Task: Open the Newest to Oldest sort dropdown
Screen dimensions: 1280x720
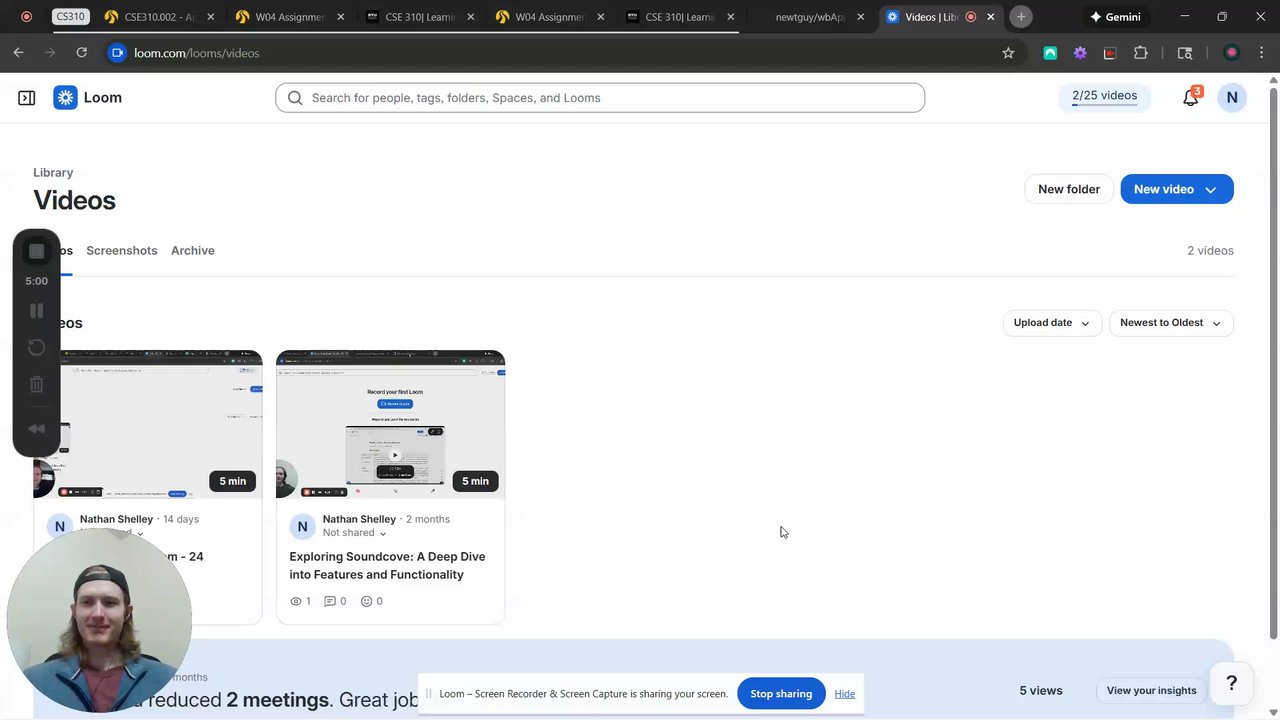Action: [x=1171, y=323]
